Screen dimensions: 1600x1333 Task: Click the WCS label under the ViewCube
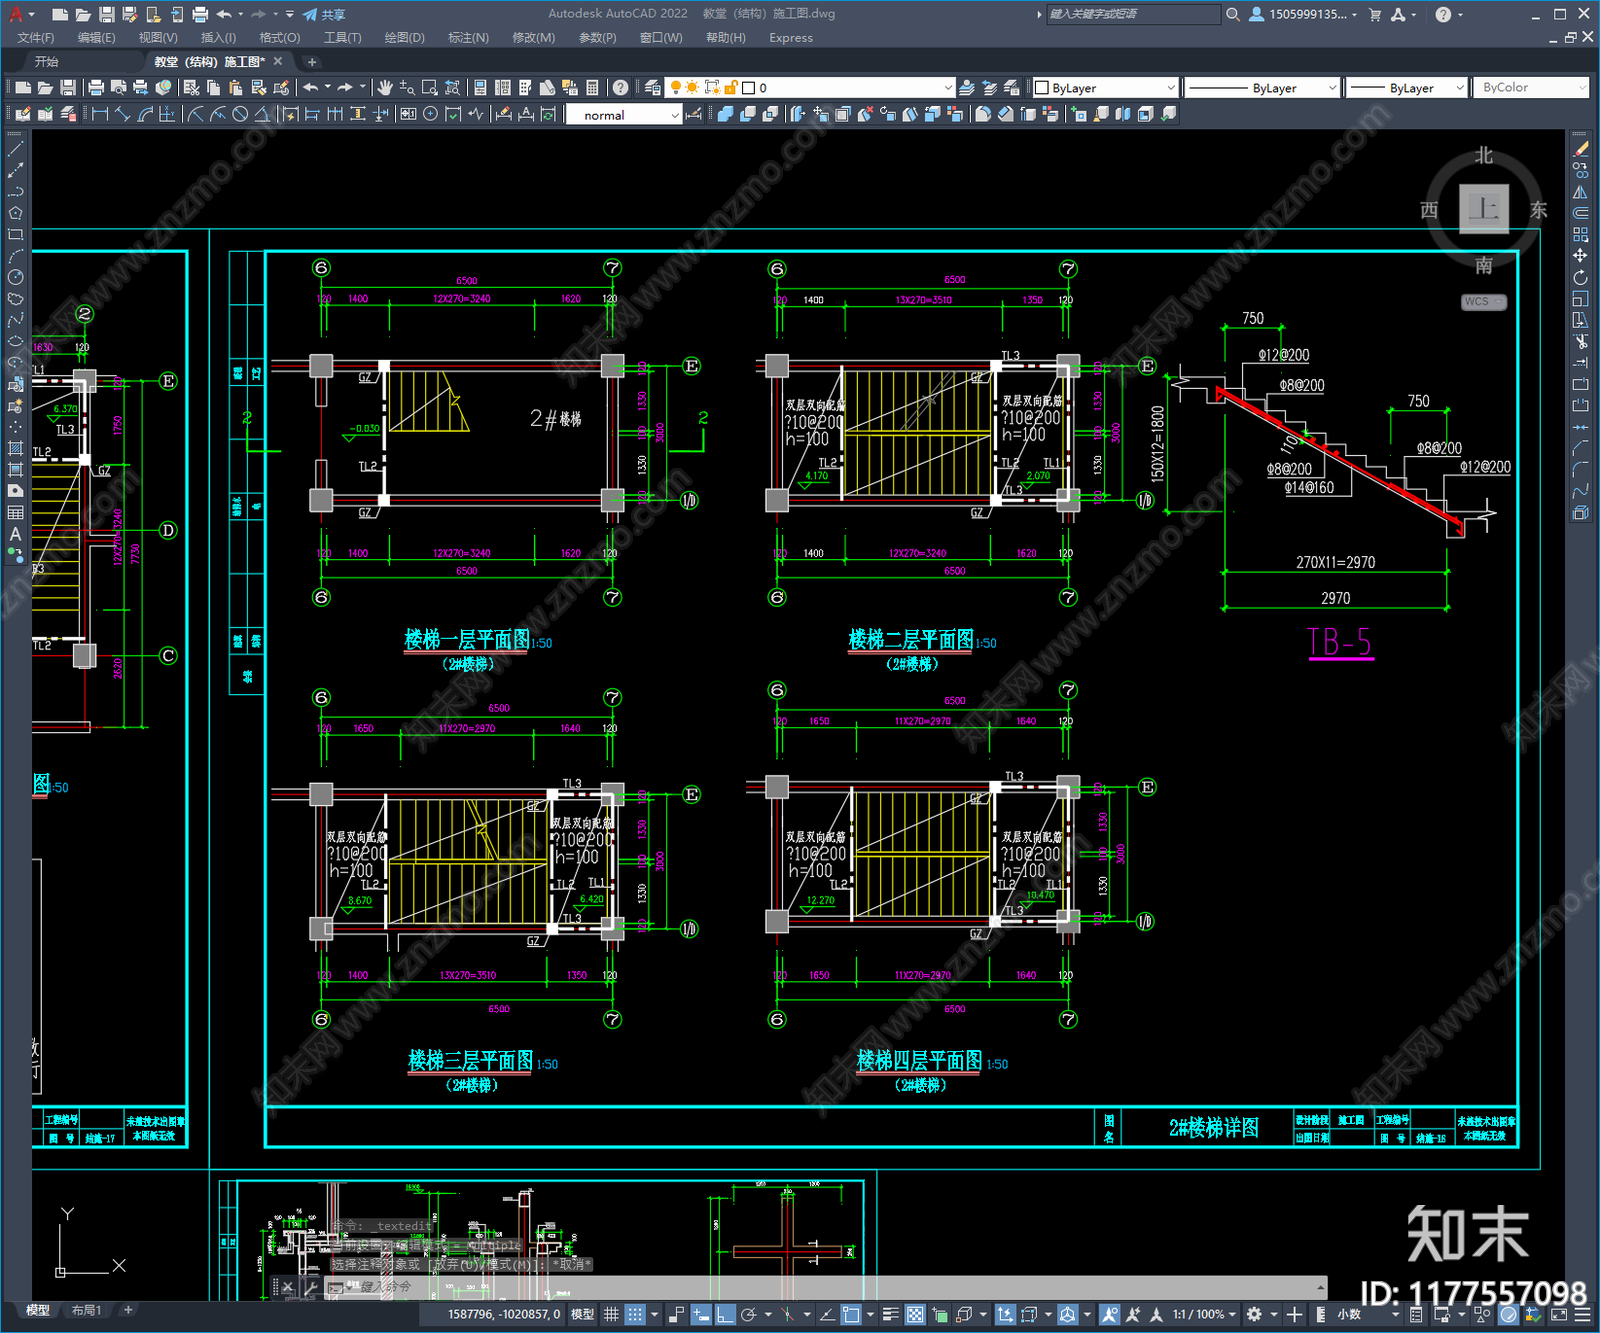pos(1482,302)
